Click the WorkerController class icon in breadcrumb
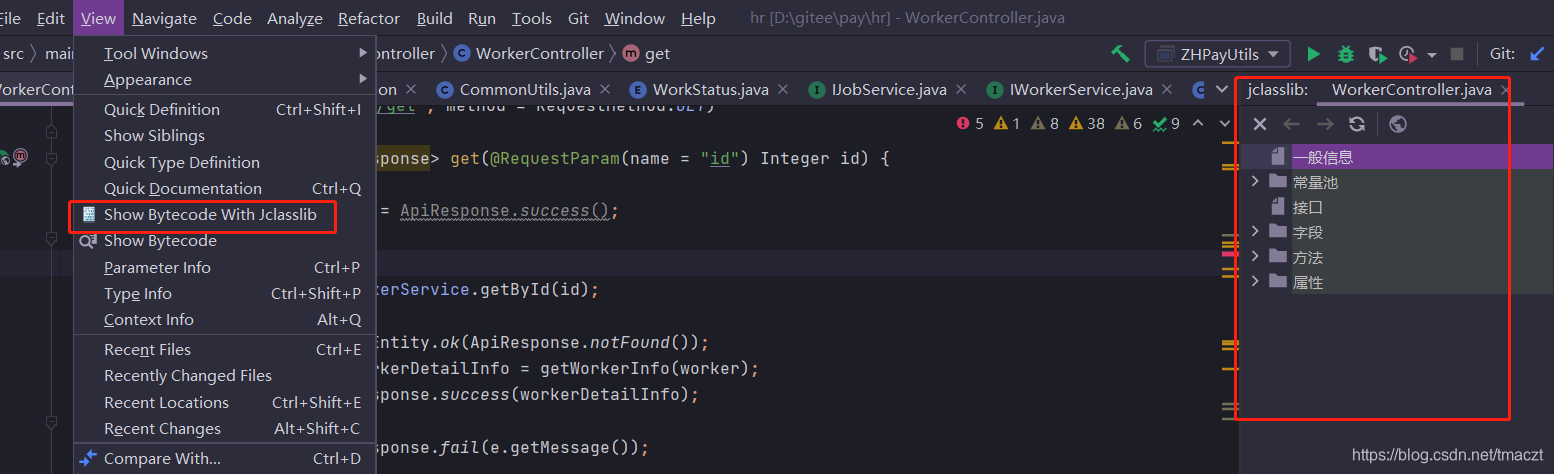1554x474 pixels. (461, 54)
